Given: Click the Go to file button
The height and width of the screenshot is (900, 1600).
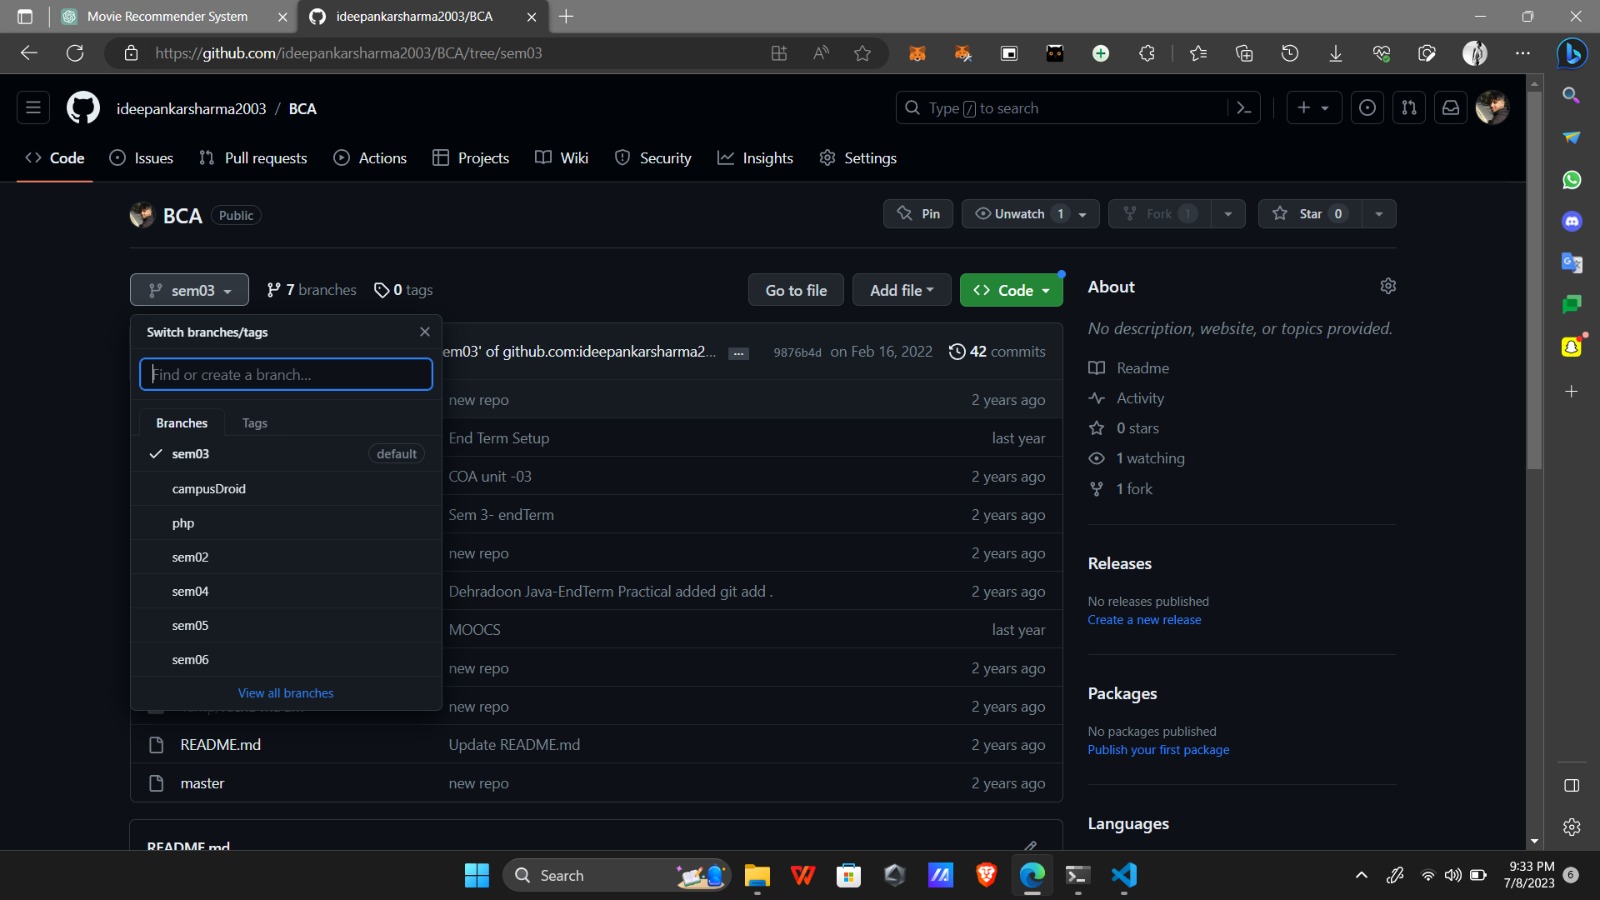Looking at the screenshot, I should [796, 290].
